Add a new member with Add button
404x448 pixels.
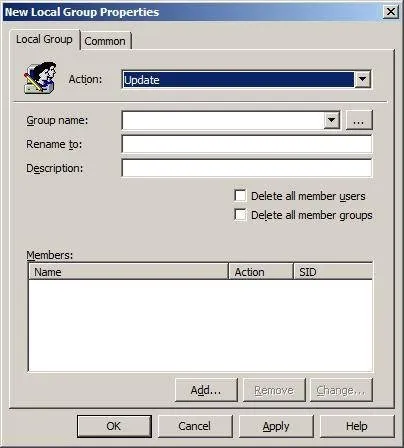tap(206, 390)
